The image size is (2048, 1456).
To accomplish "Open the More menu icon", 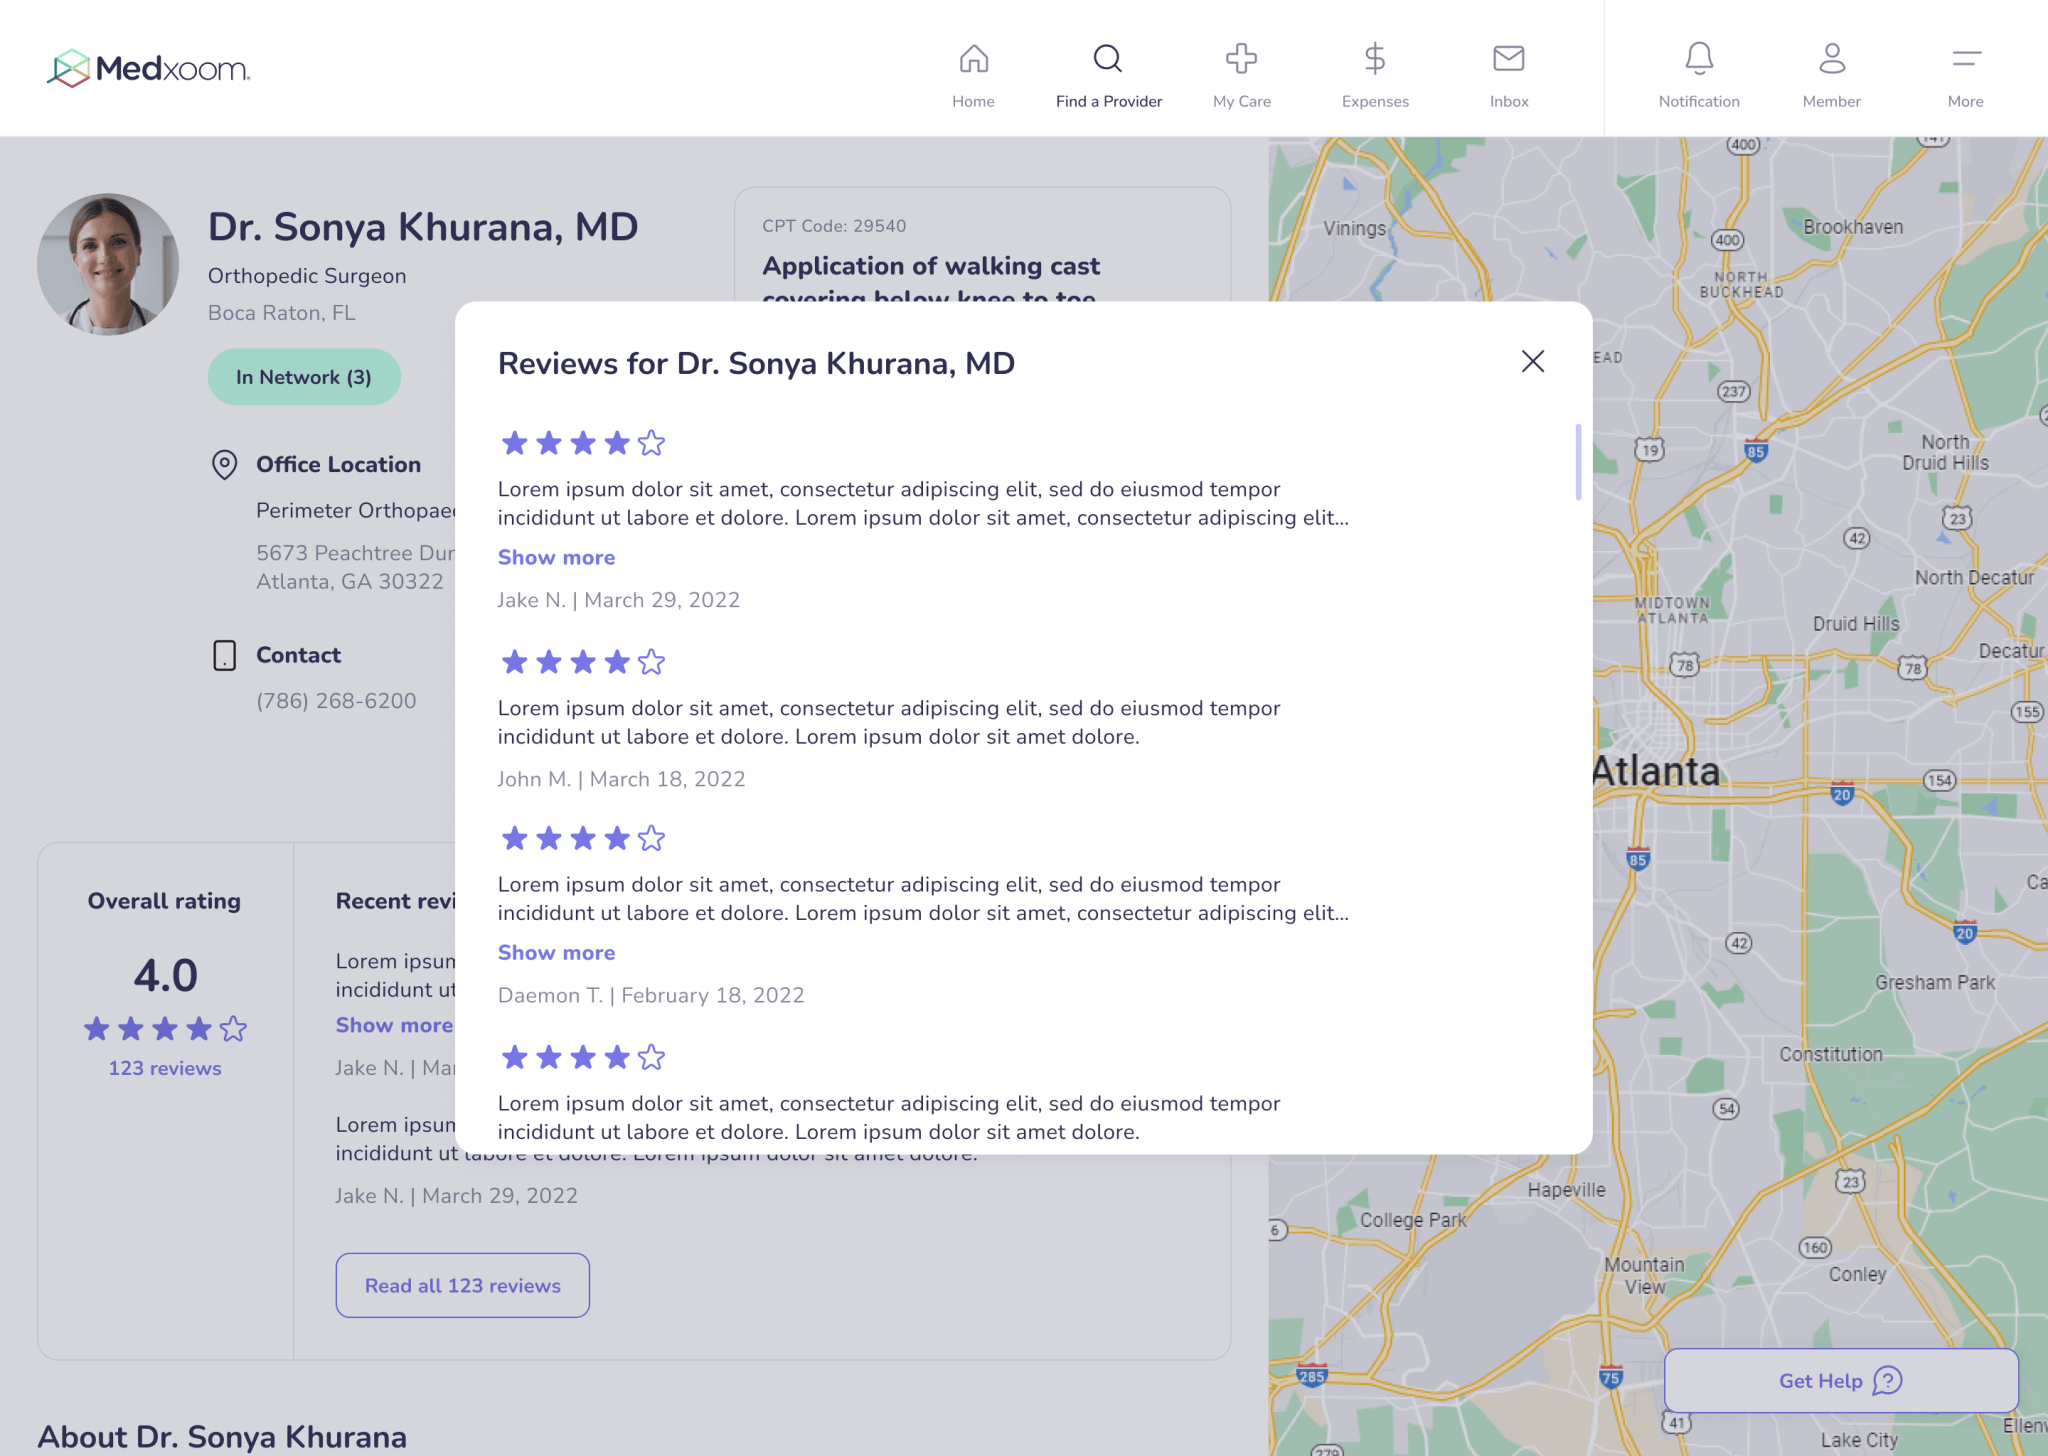I will pos(1966,59).
